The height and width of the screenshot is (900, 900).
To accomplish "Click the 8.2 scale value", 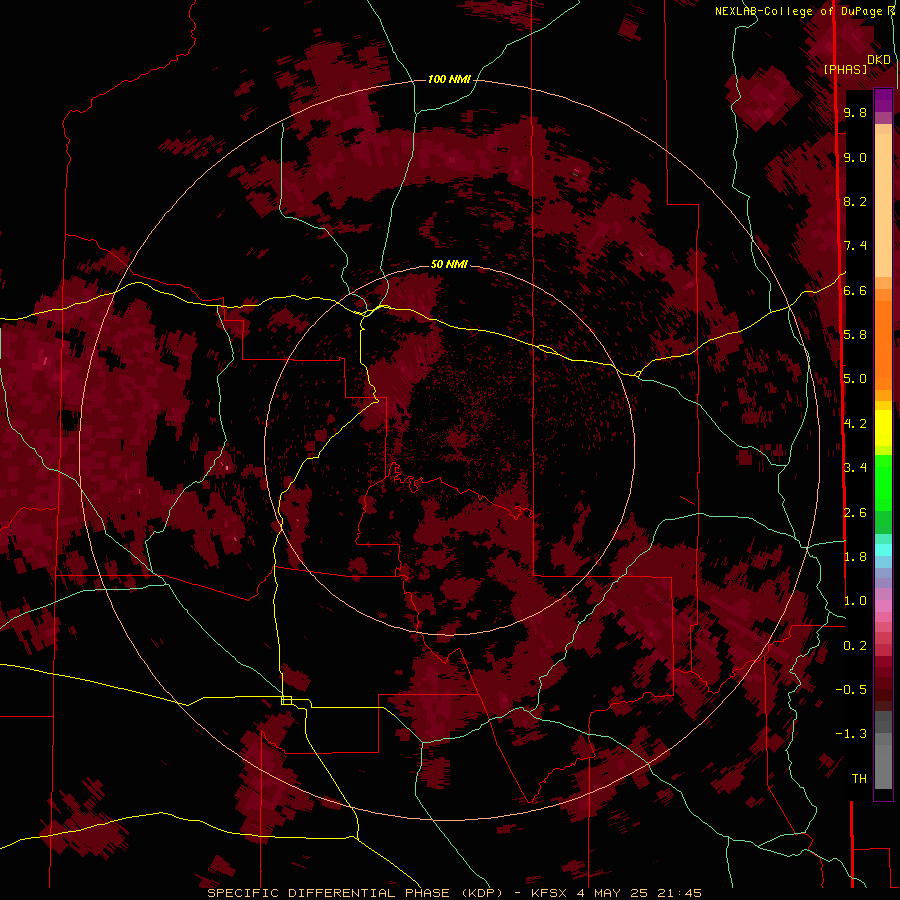I will (855, 201).
